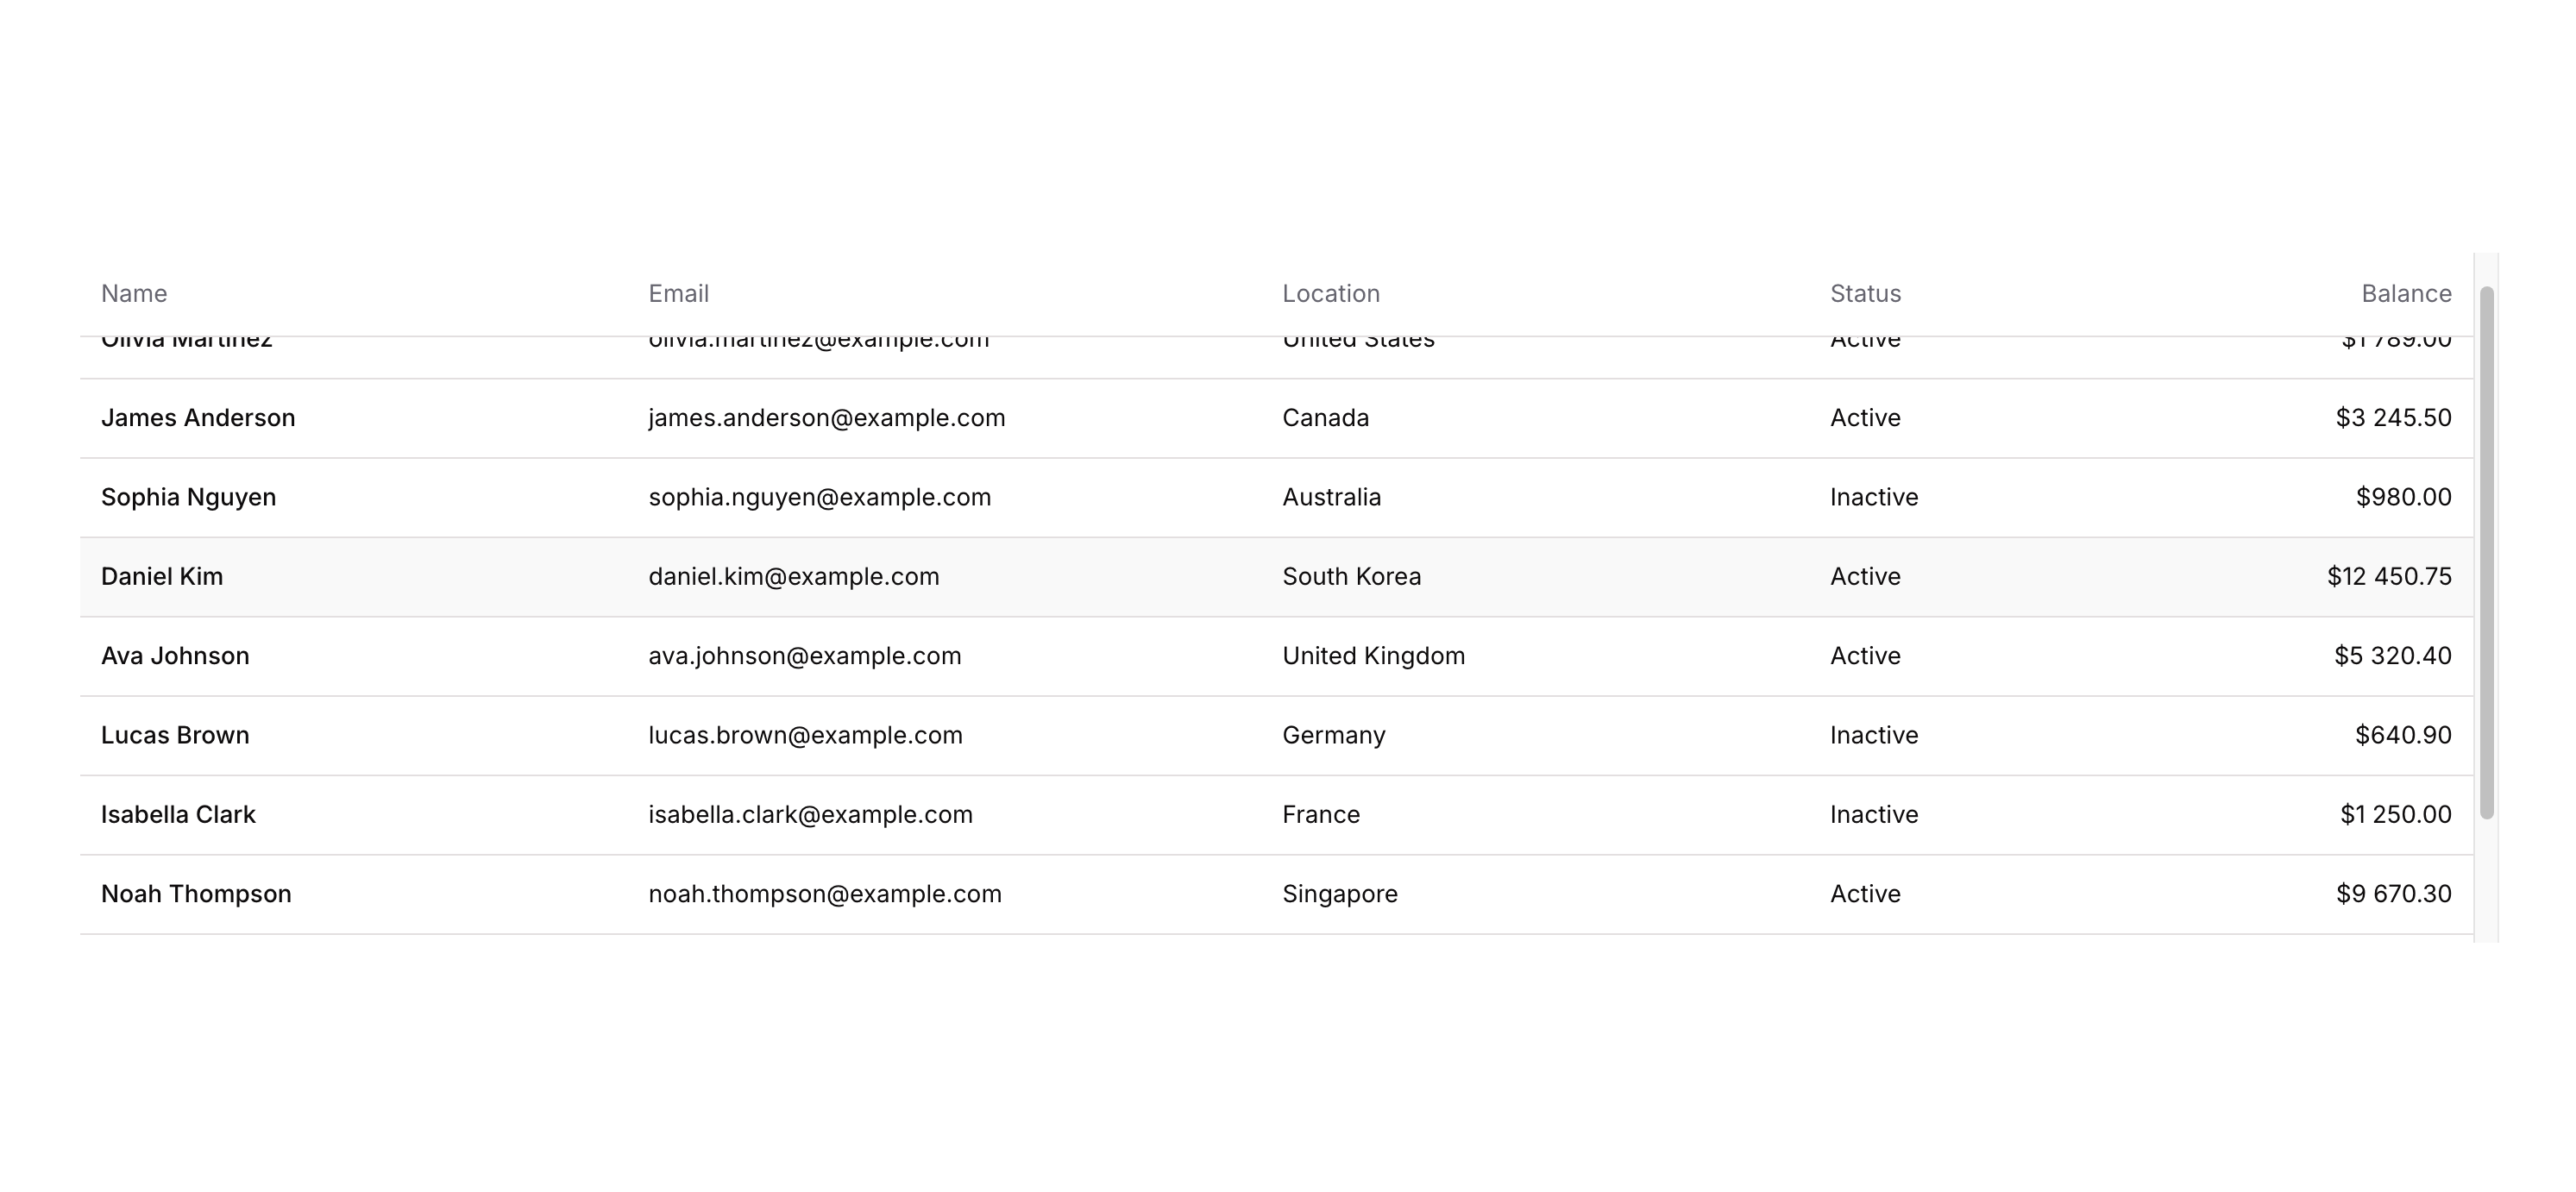
Task: Click the $12 450.75 balance cell
Action: pos(2388,577)
